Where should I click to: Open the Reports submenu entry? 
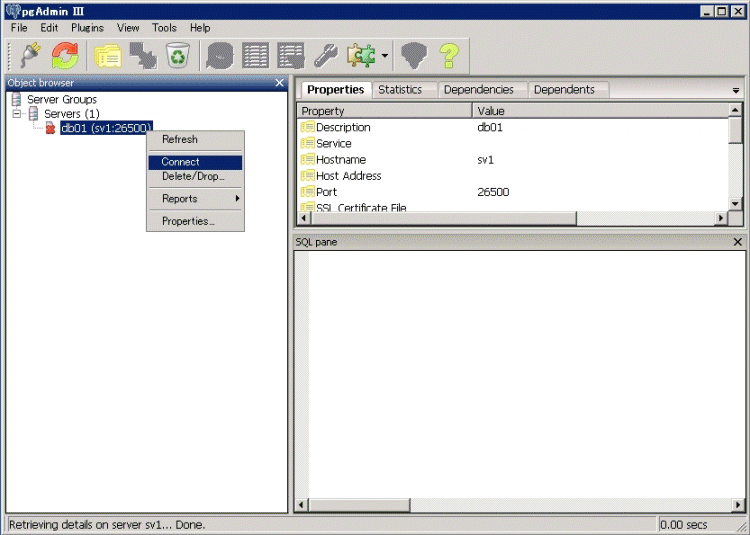point(196,199)
